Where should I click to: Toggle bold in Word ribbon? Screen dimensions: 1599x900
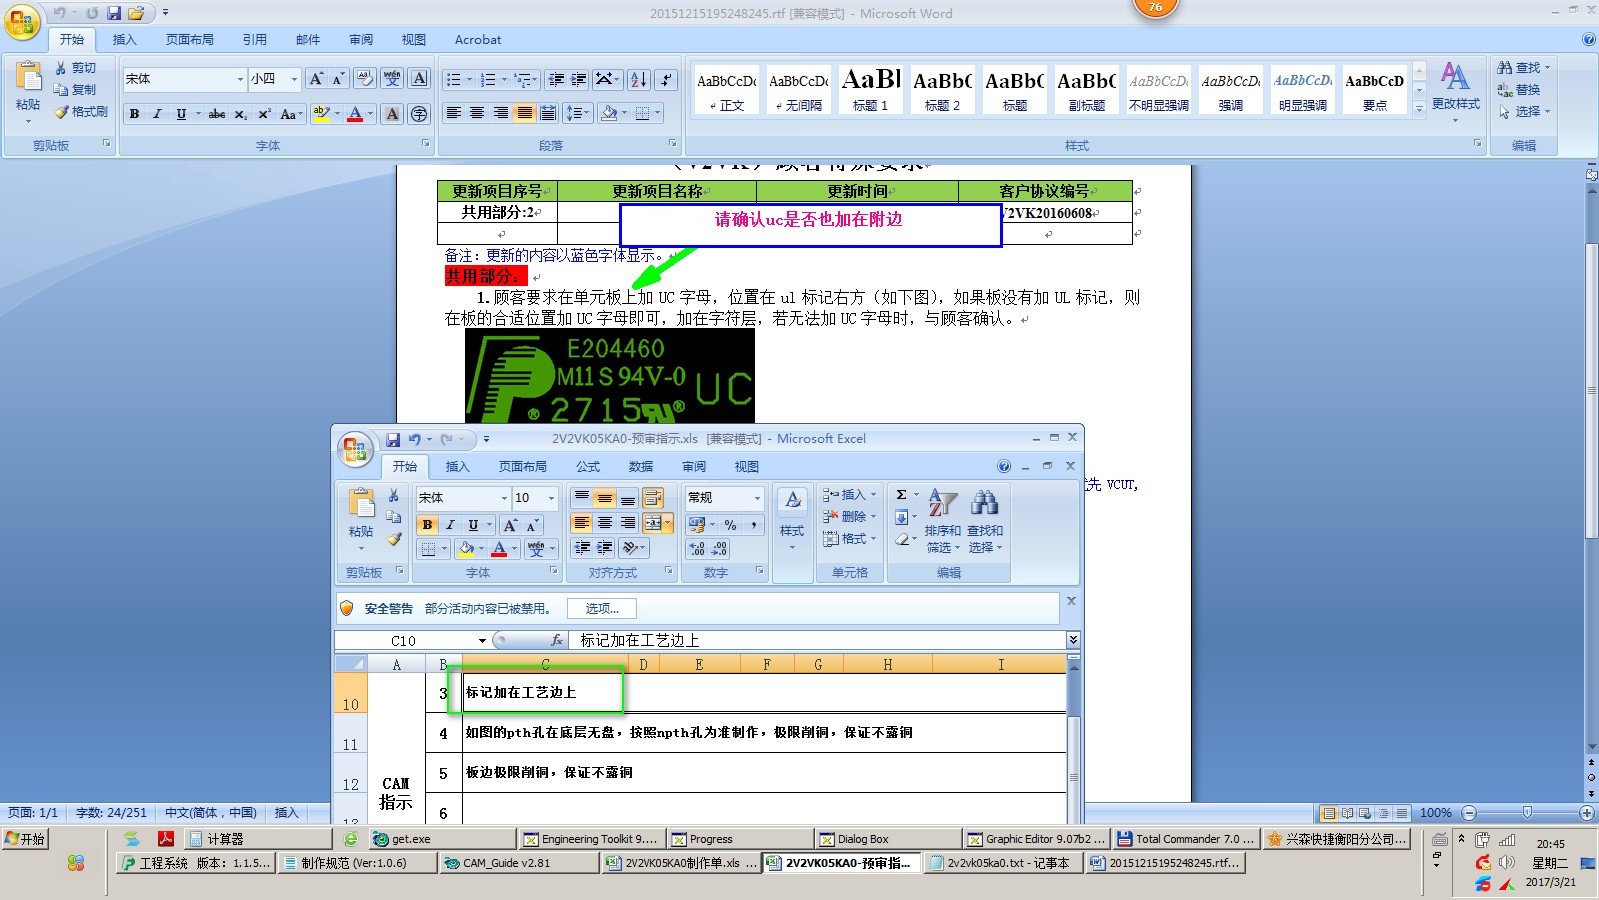coord(134,114)
